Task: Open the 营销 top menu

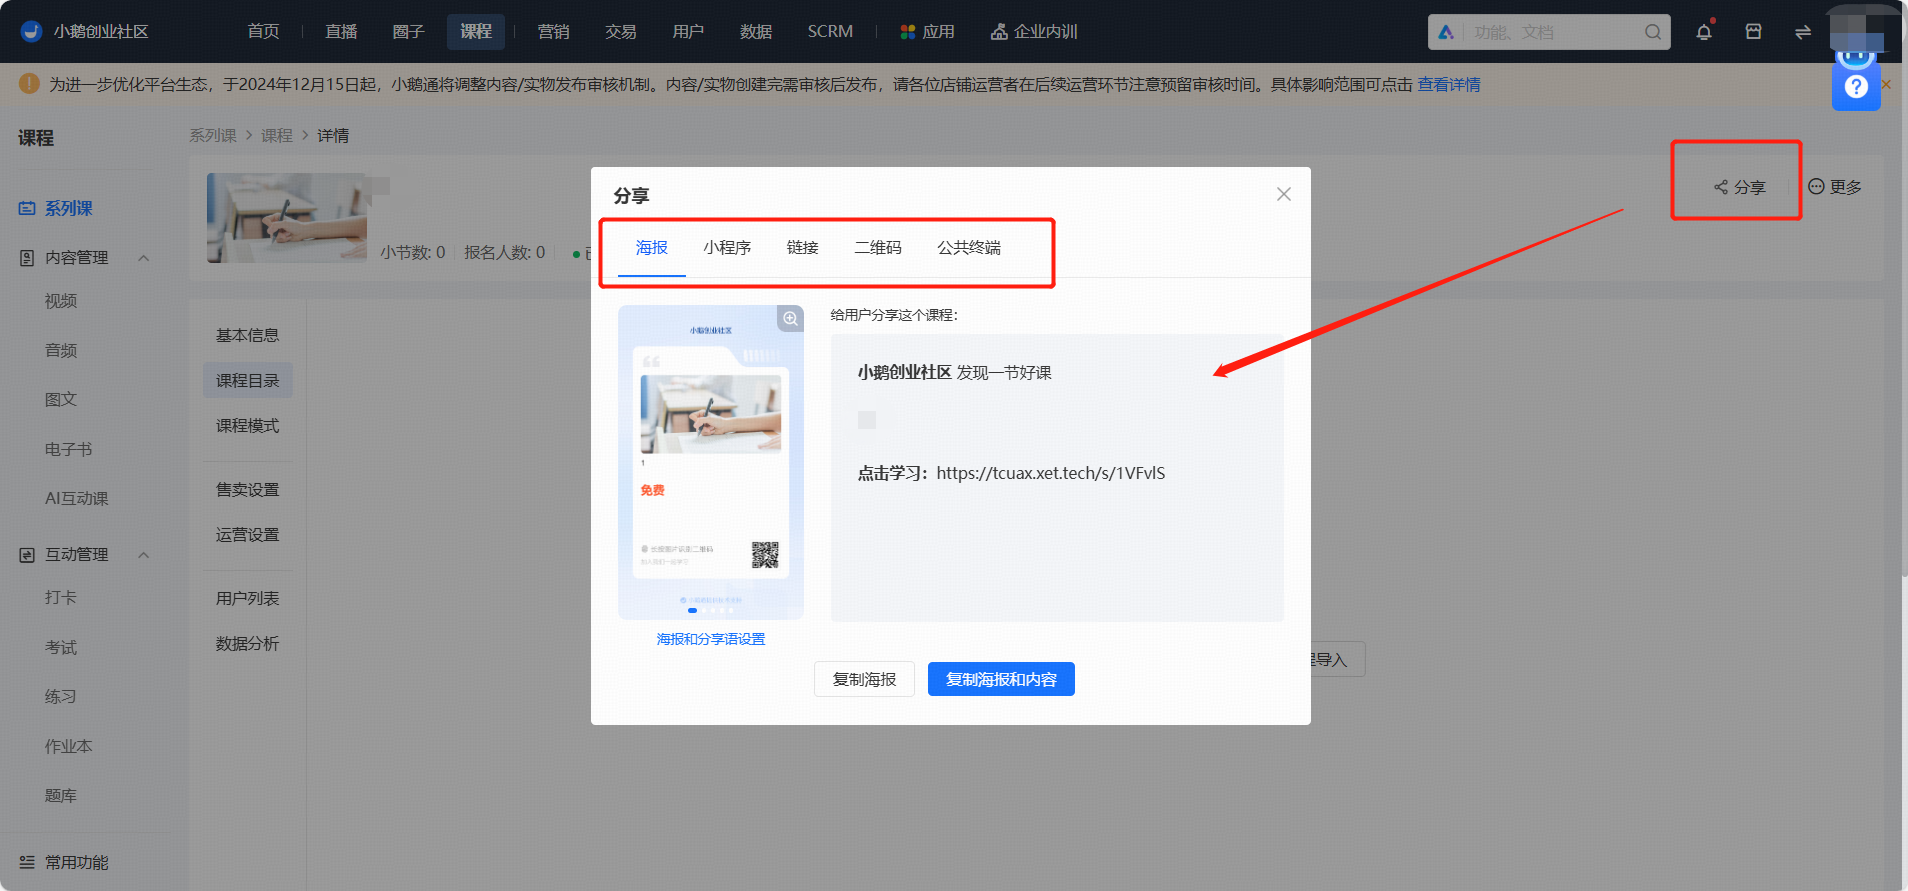Action: (x=553, y=32)
